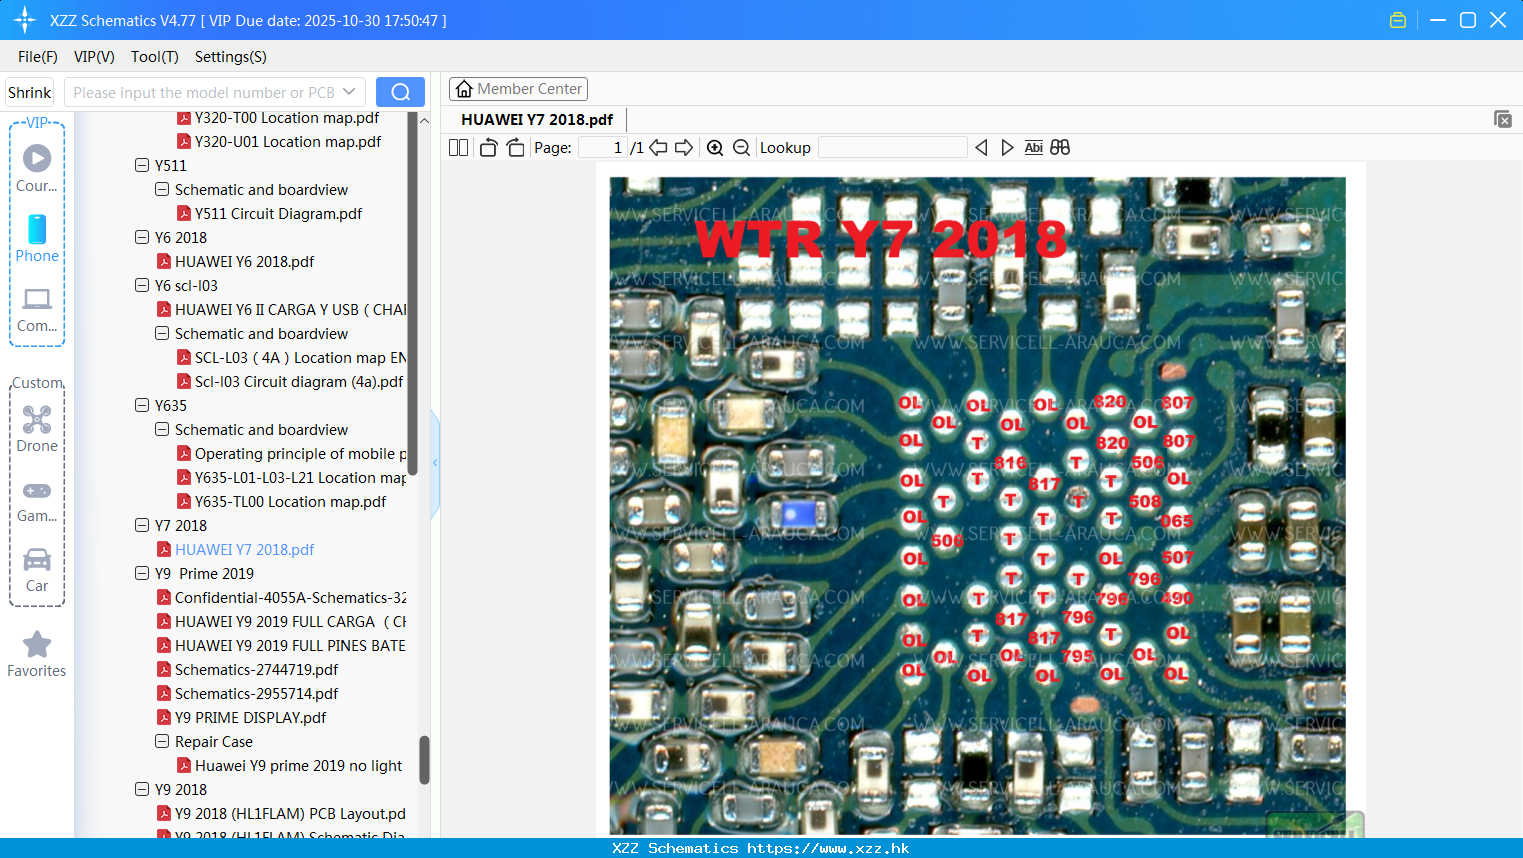
Task: Click the Shrink button
Action: [29, 92]
